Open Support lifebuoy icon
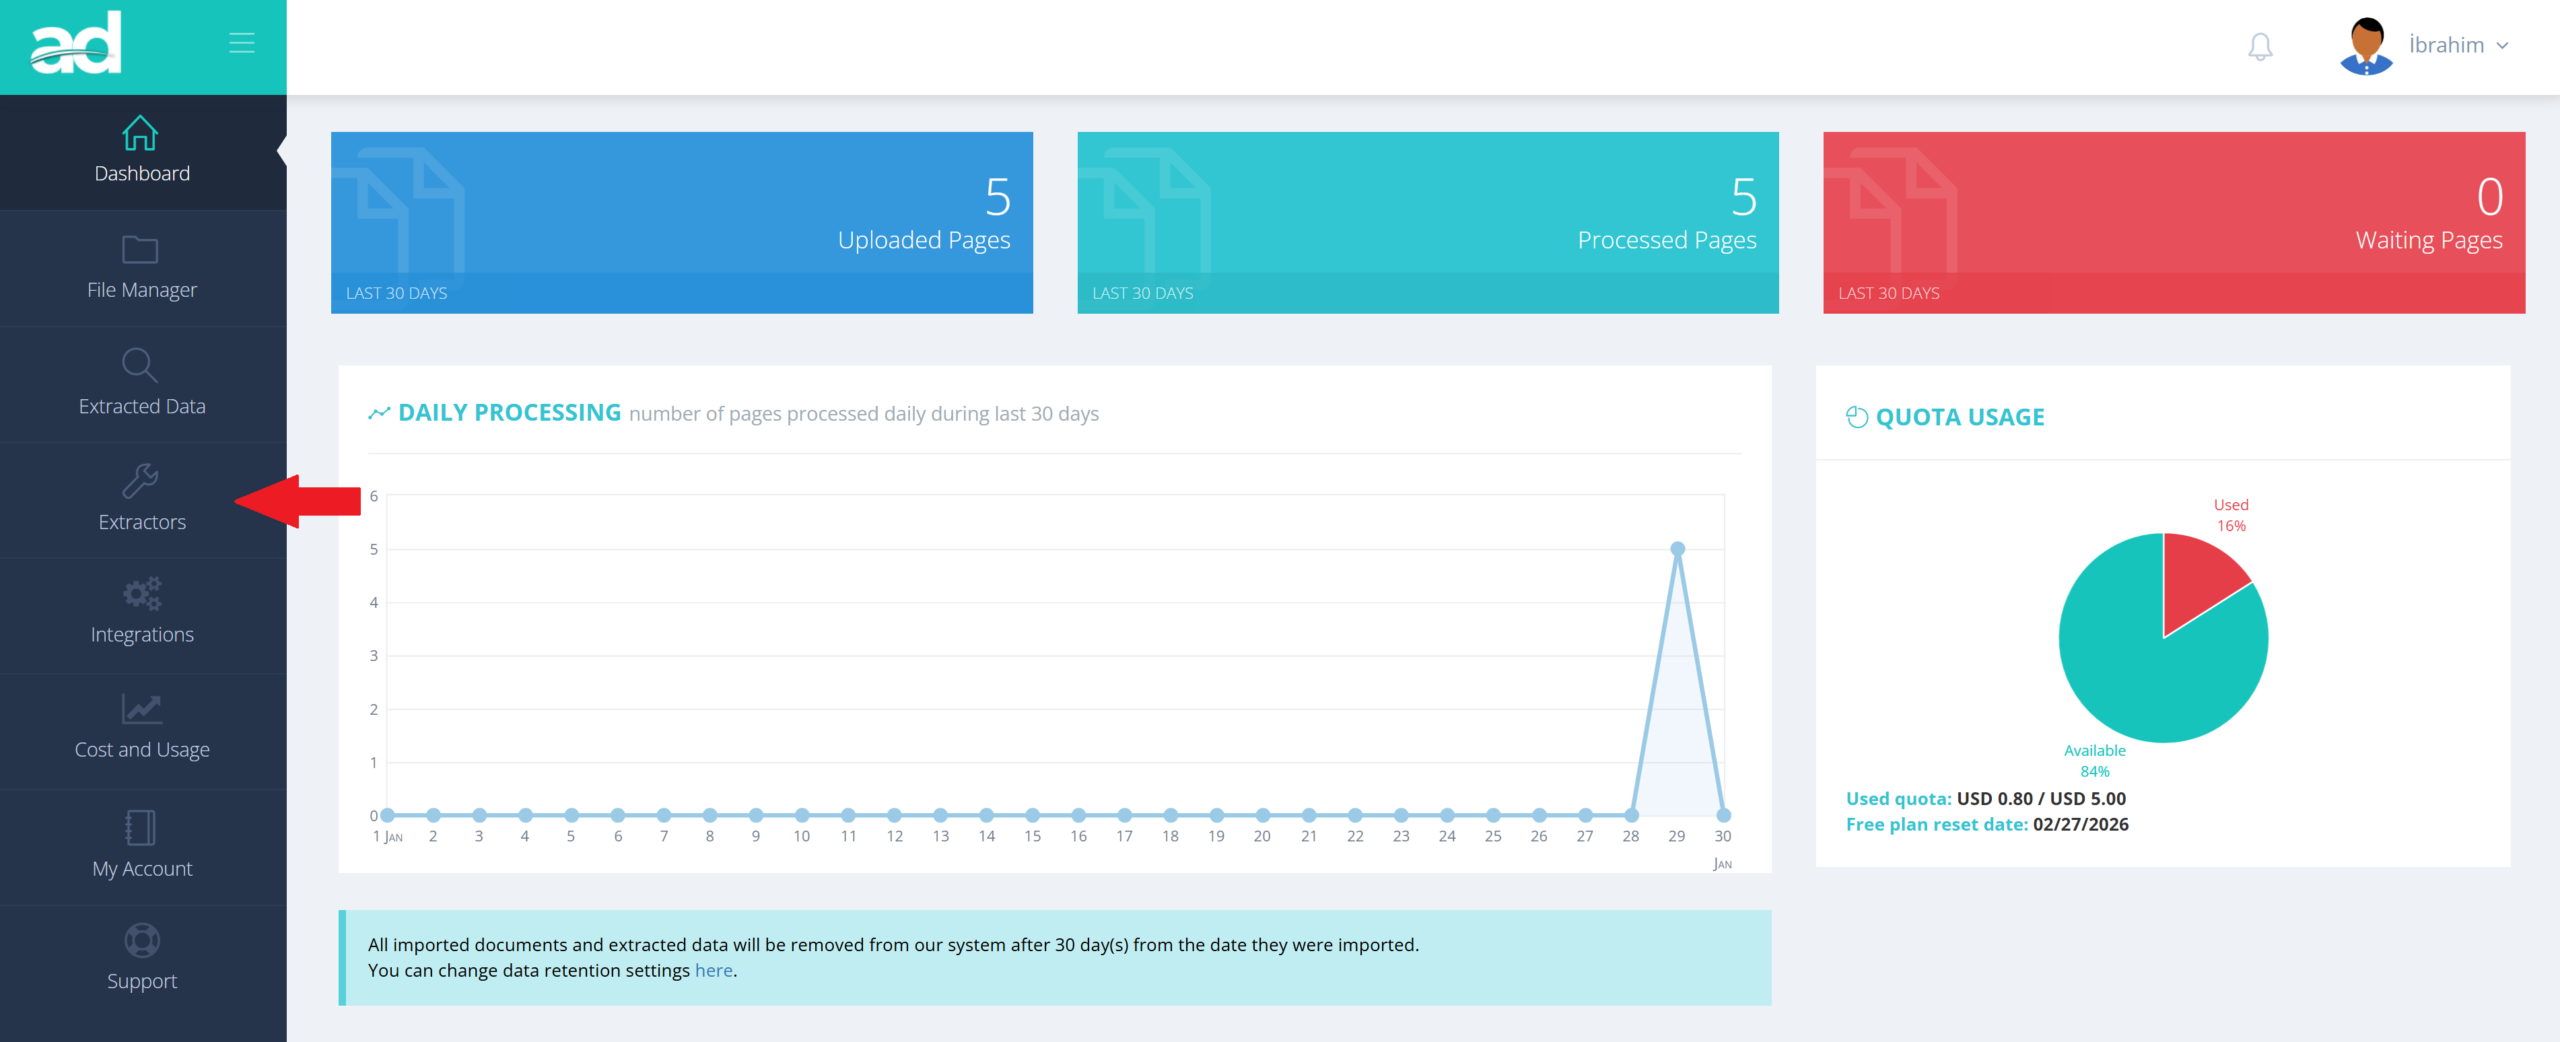The height and width of the screenshot is (1042, 2560). click(x=142, y=941)
